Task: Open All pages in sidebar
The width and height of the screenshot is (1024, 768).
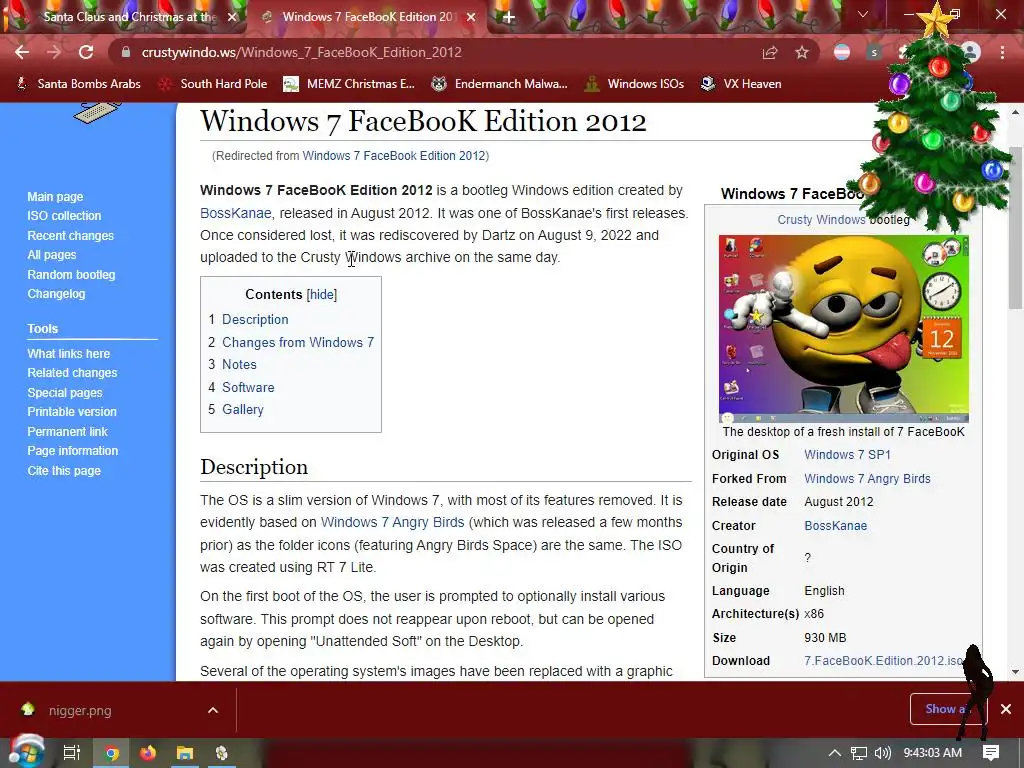Action: 52,255
